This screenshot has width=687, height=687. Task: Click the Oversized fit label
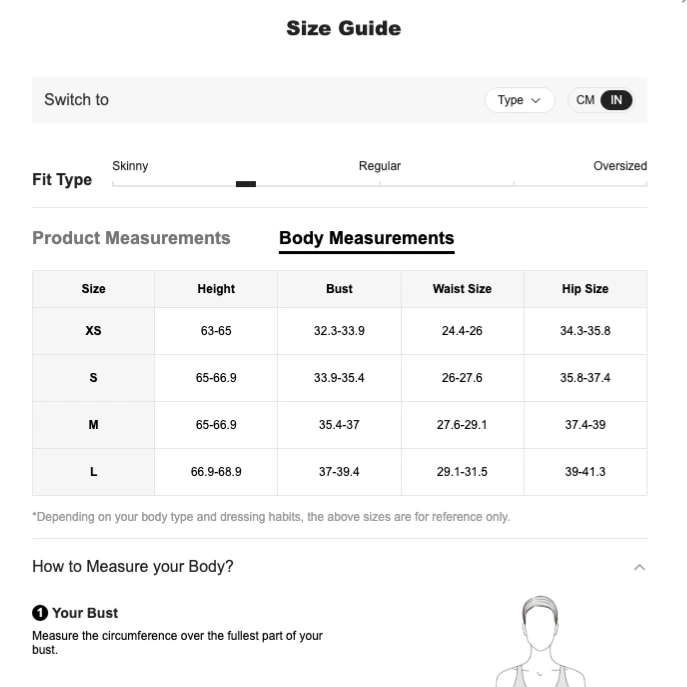coord(620,166)
